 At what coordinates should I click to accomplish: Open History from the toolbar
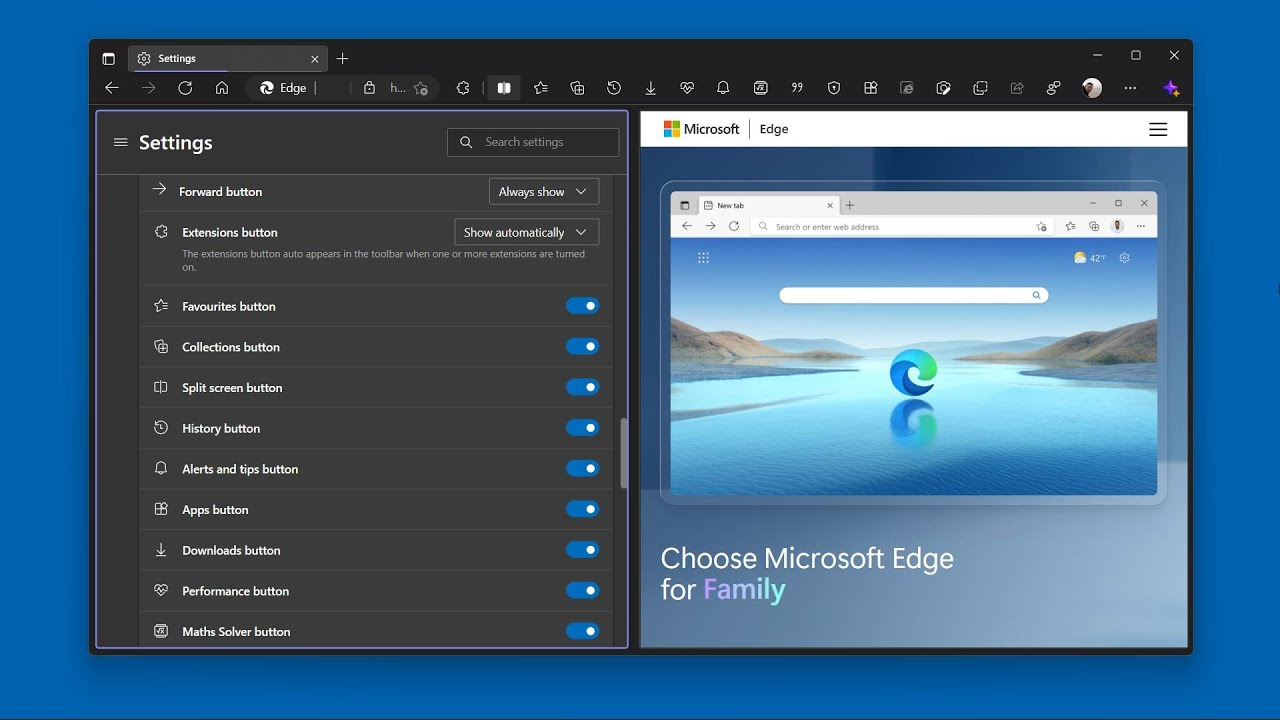click(x=614, y=88)
